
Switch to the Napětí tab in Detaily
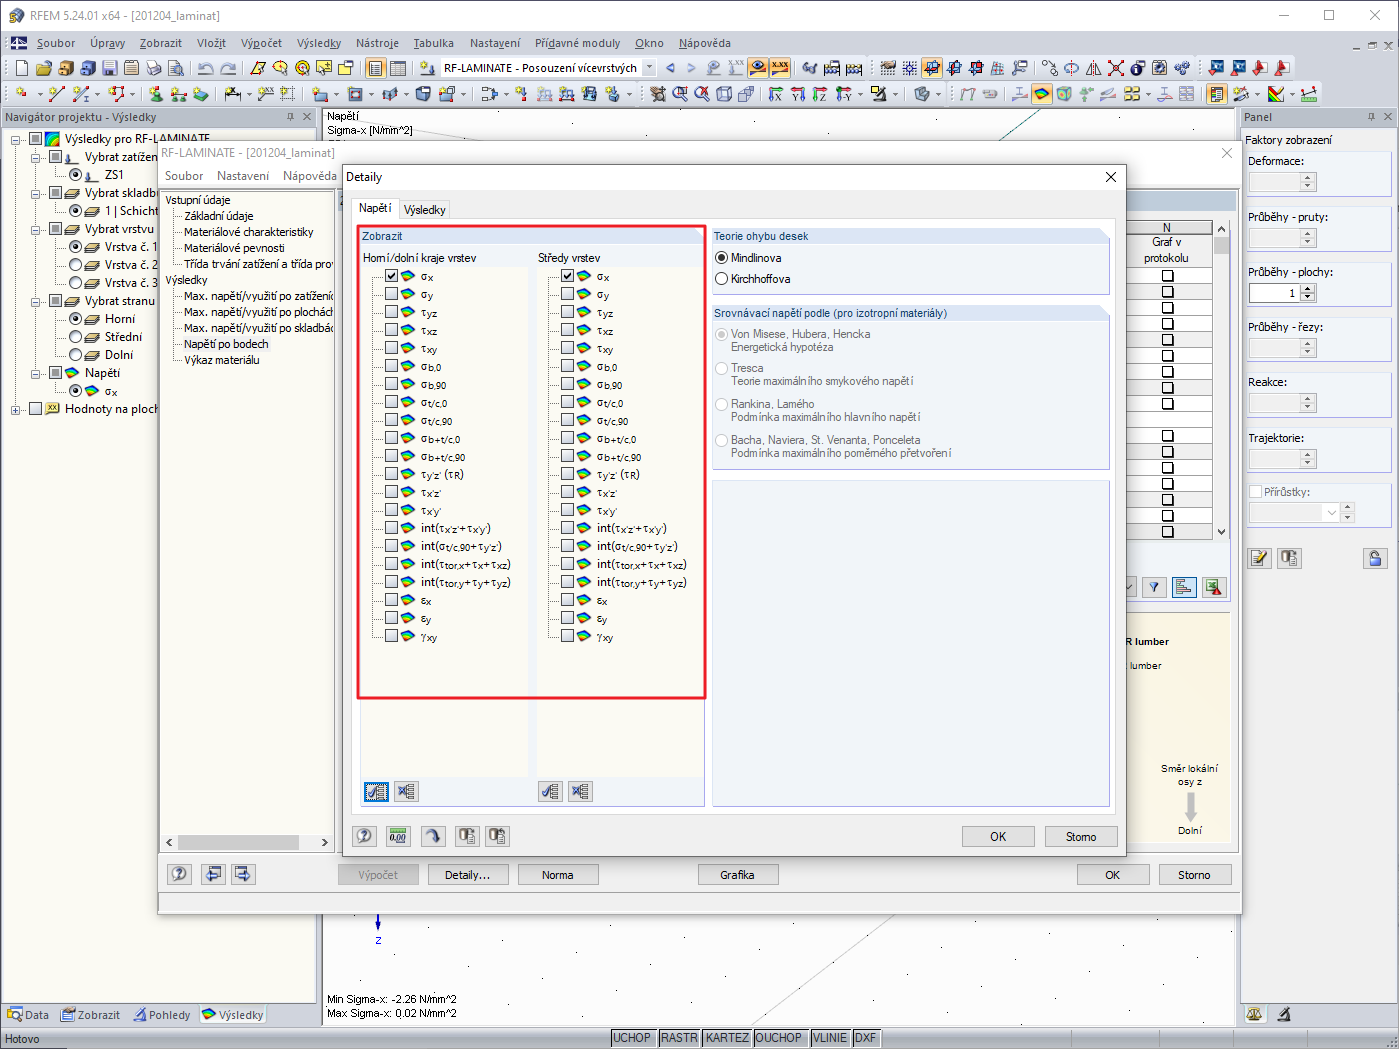click(375, 208)
